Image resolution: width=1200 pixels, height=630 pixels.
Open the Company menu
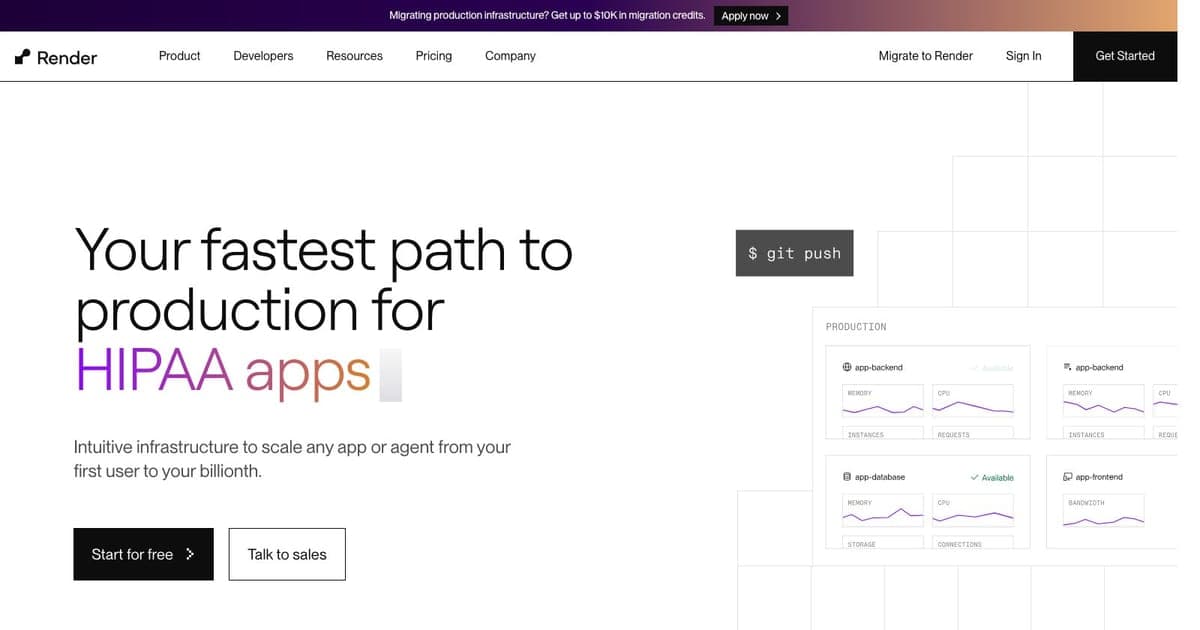tap(510, 56)
